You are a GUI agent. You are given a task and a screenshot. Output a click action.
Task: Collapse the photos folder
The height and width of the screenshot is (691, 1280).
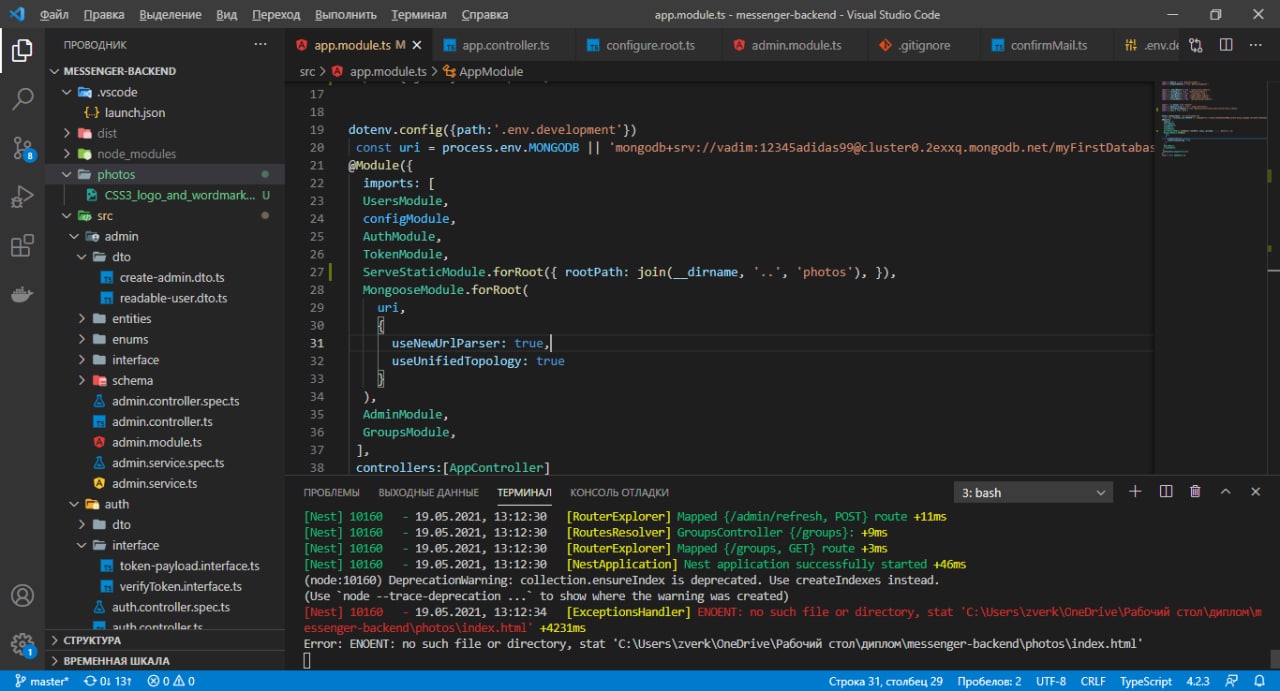pyautogui.click(x=115, y=175)
